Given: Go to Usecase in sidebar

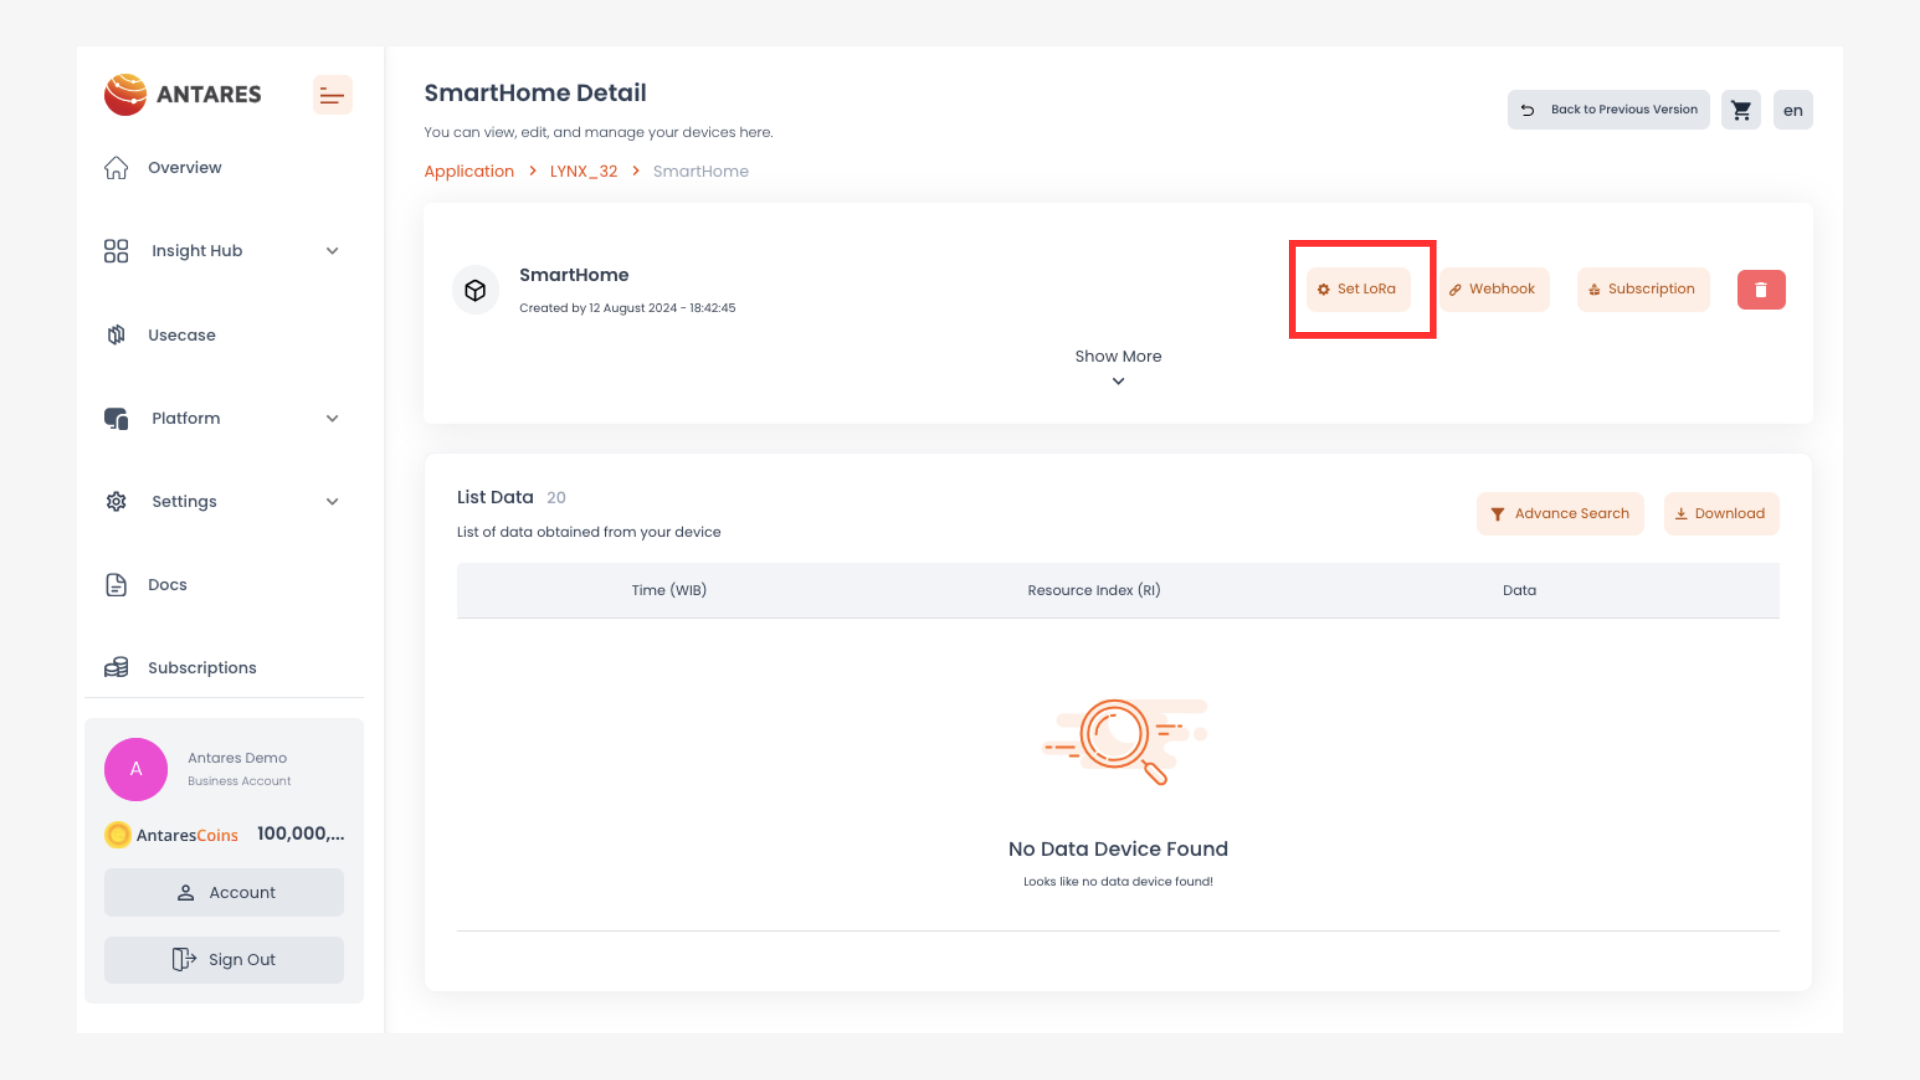Looking at the screenshot, I should [x=181, y=335].
